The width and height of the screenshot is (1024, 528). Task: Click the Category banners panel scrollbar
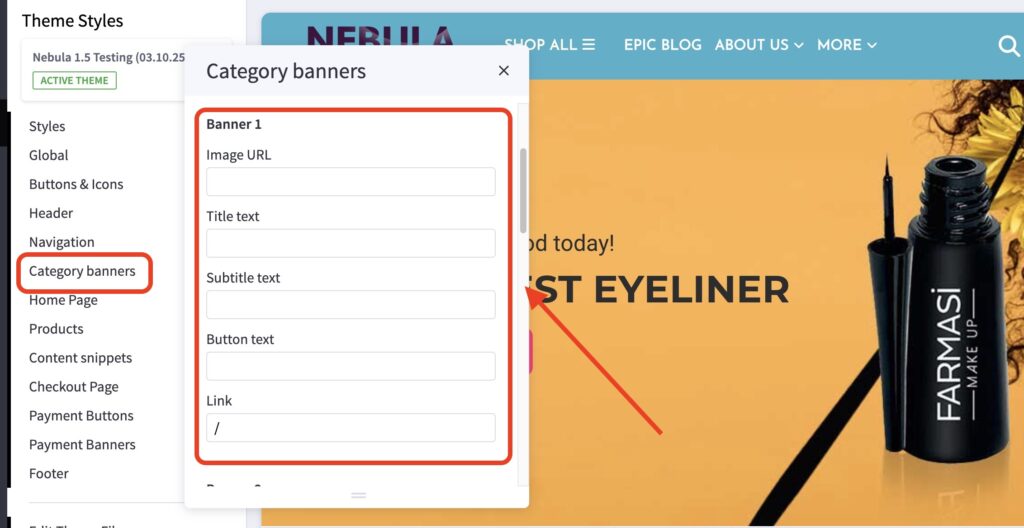(522, 190)
